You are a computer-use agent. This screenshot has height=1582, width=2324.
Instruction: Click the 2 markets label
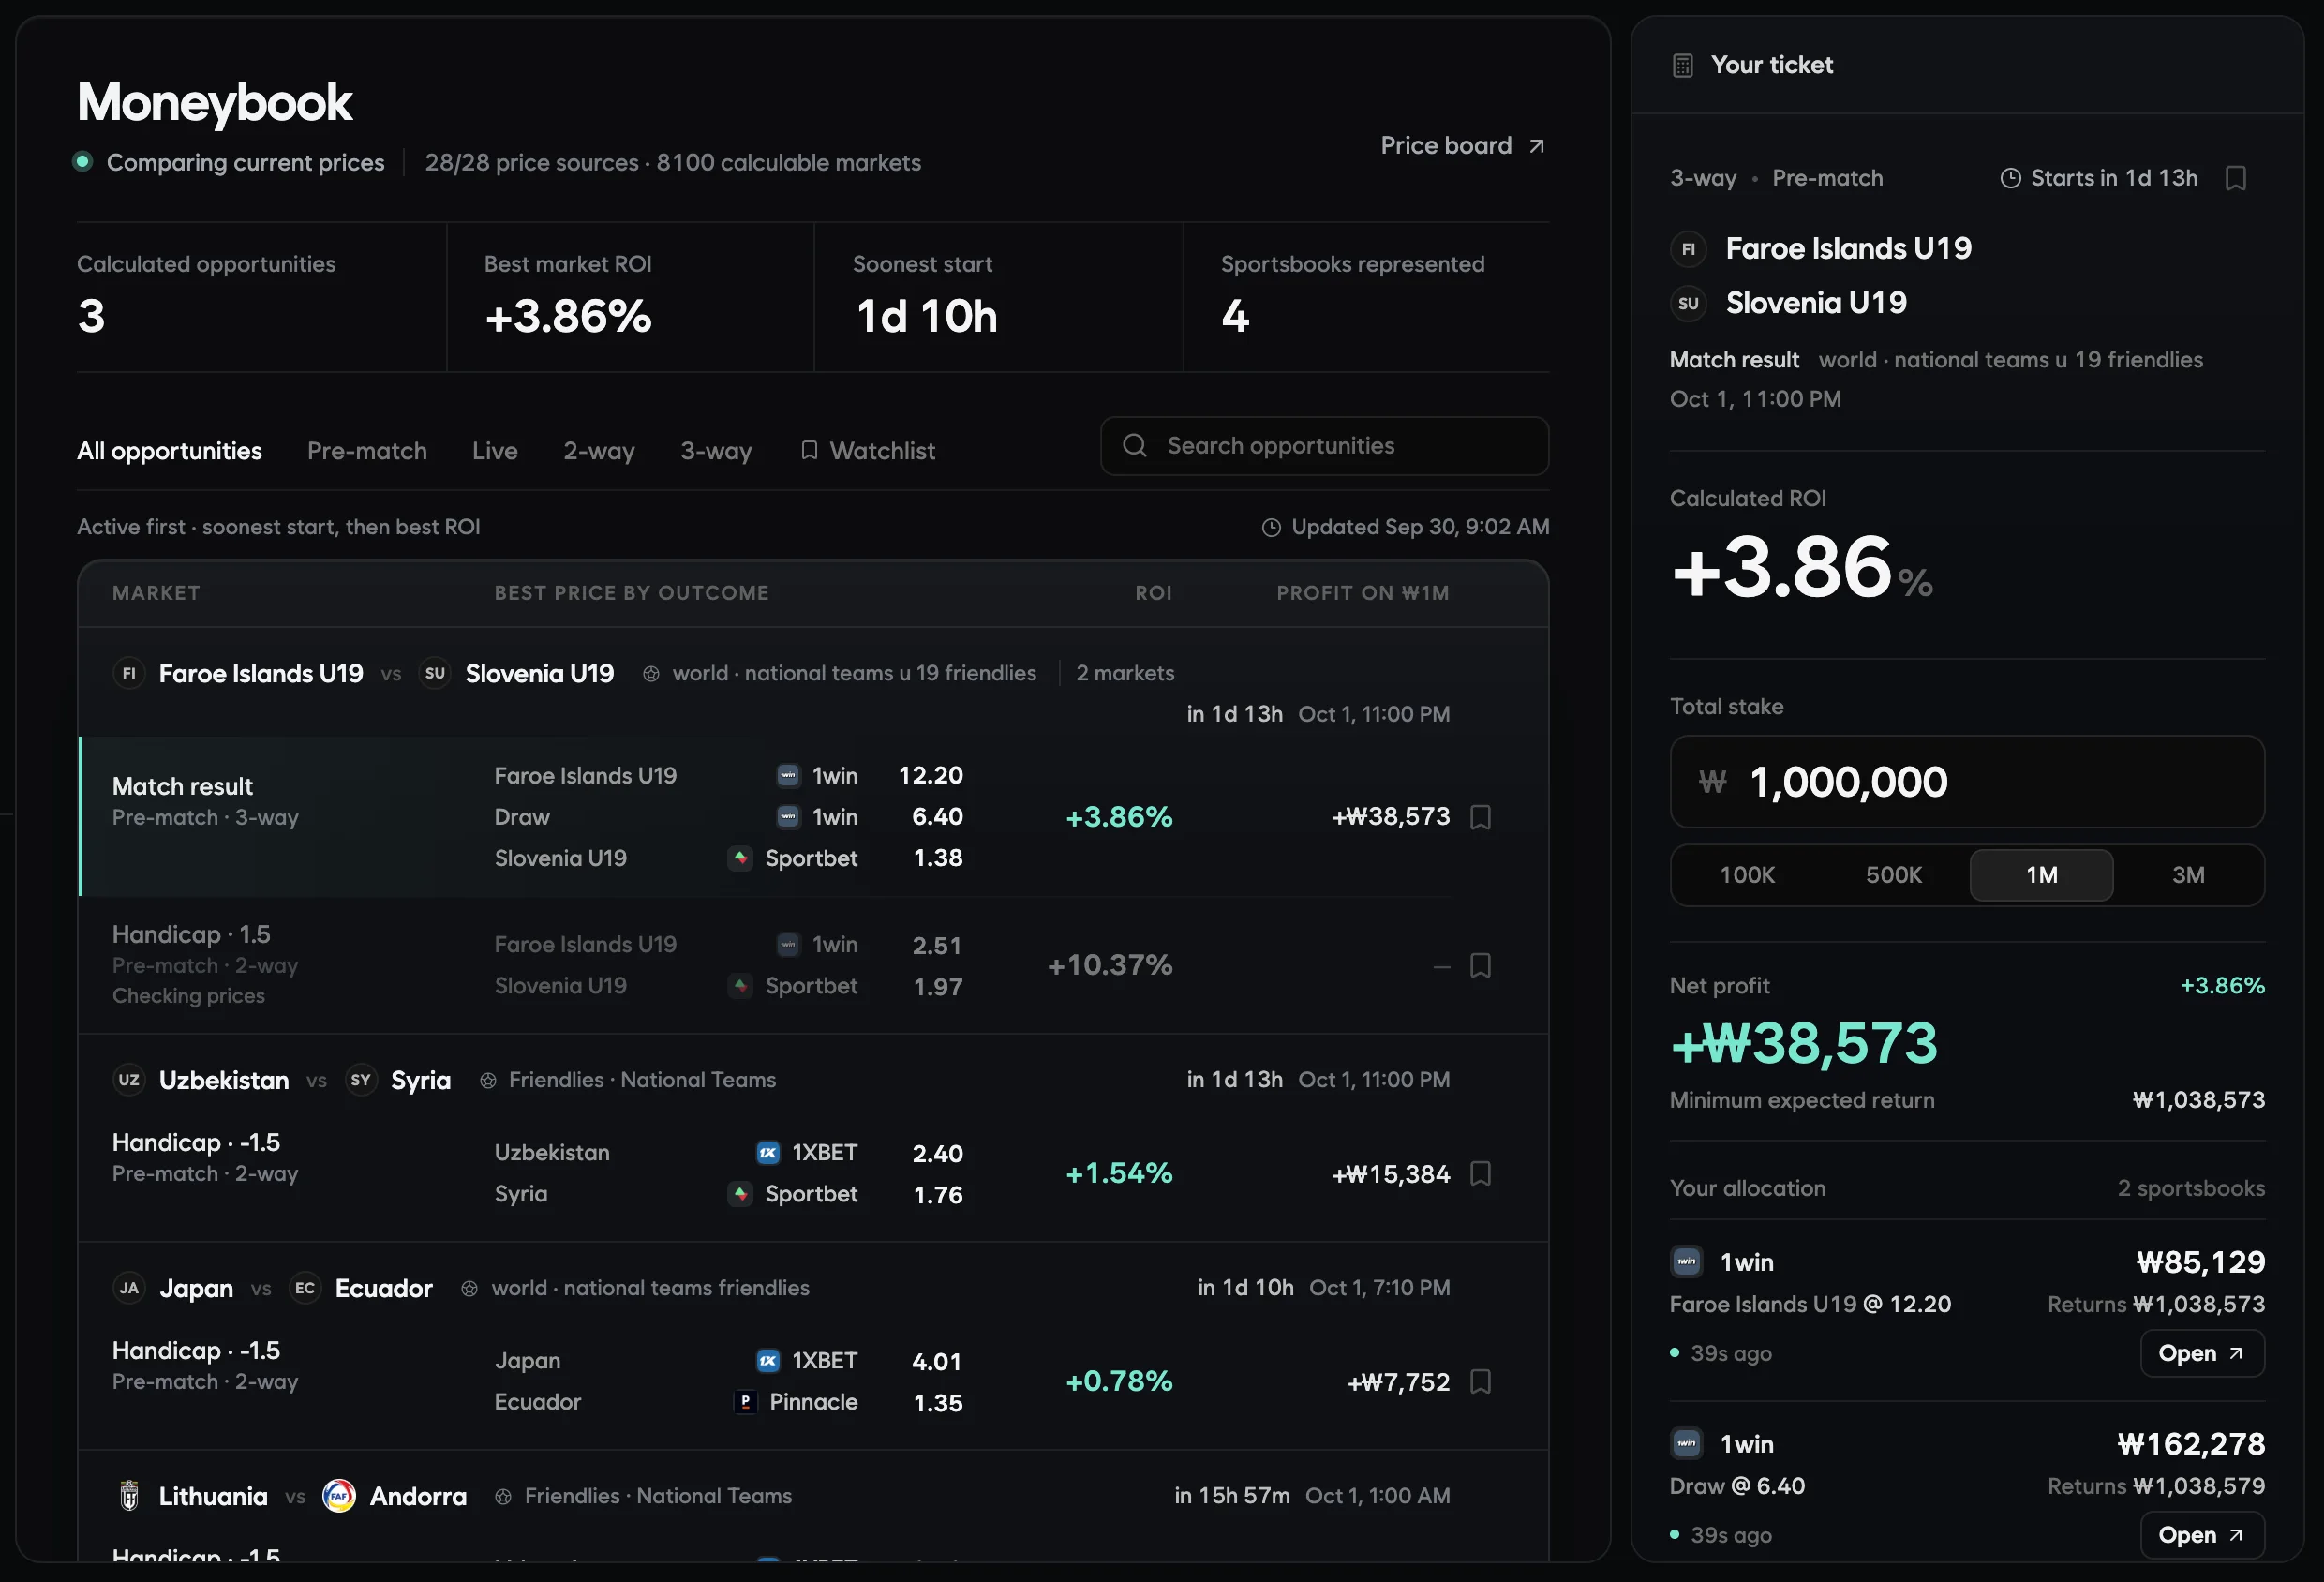pos(1125,674)
